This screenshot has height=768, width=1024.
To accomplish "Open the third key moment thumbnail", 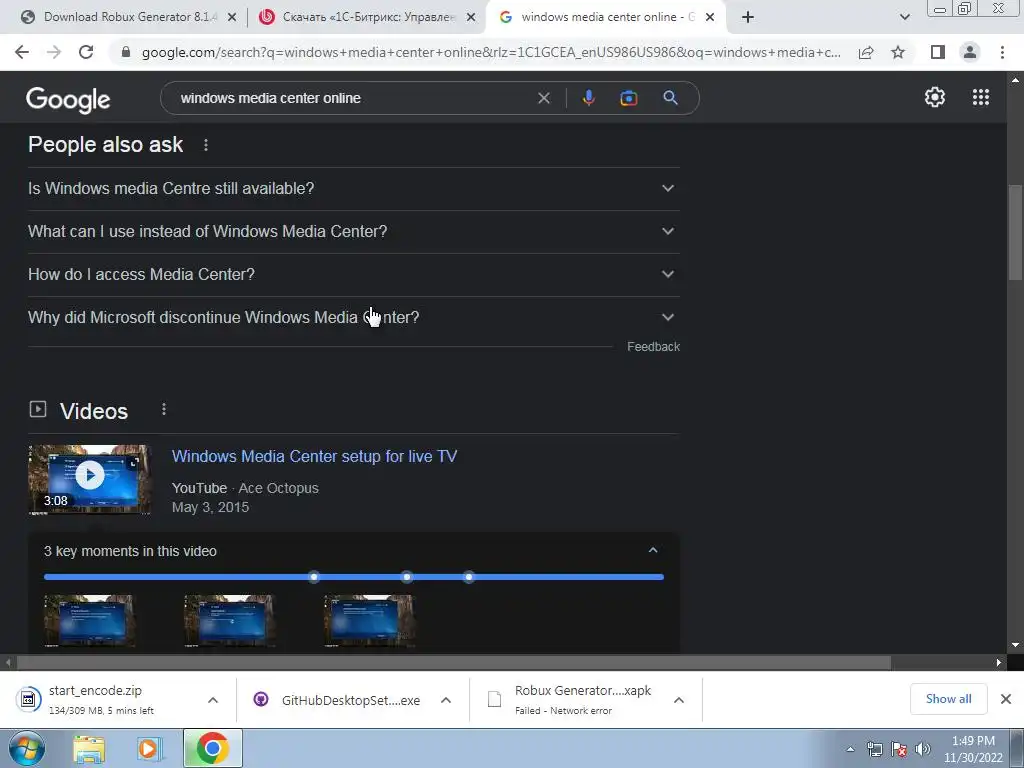I will [x=370, y=620].
